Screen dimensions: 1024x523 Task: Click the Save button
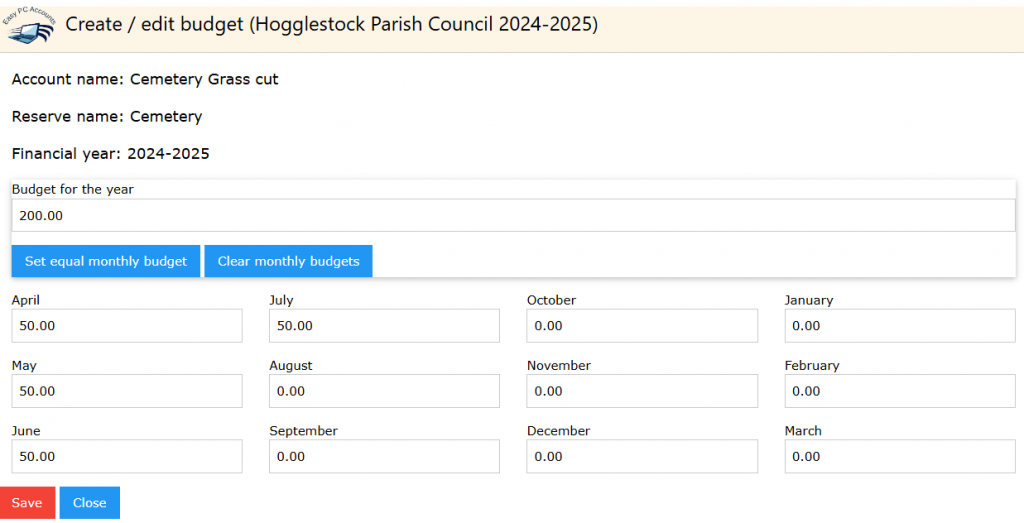(27, 503)
